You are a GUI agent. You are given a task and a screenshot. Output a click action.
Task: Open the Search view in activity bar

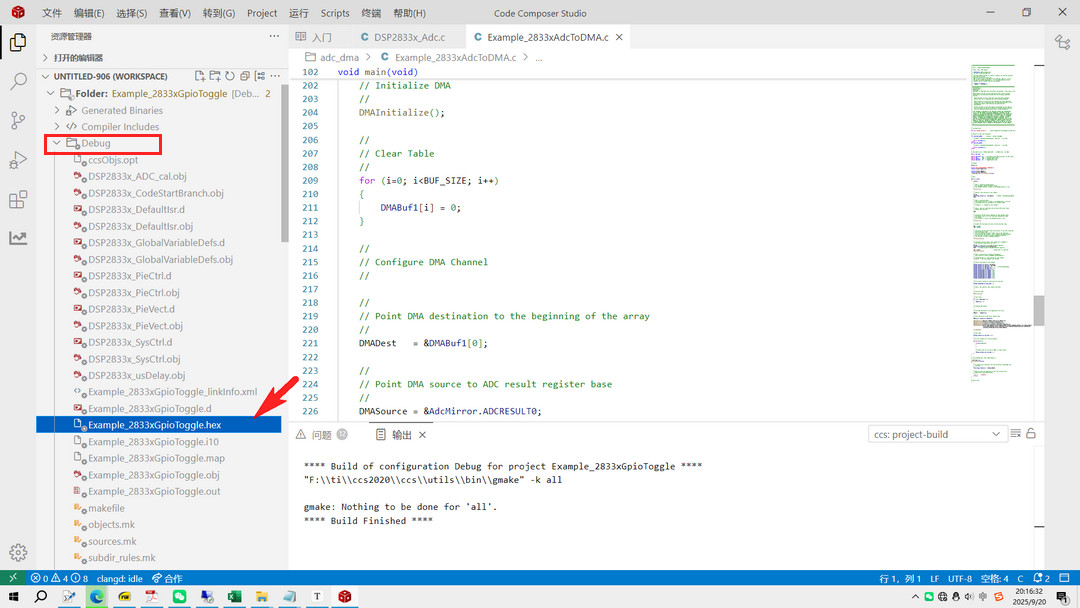click(x=18, y=81)
